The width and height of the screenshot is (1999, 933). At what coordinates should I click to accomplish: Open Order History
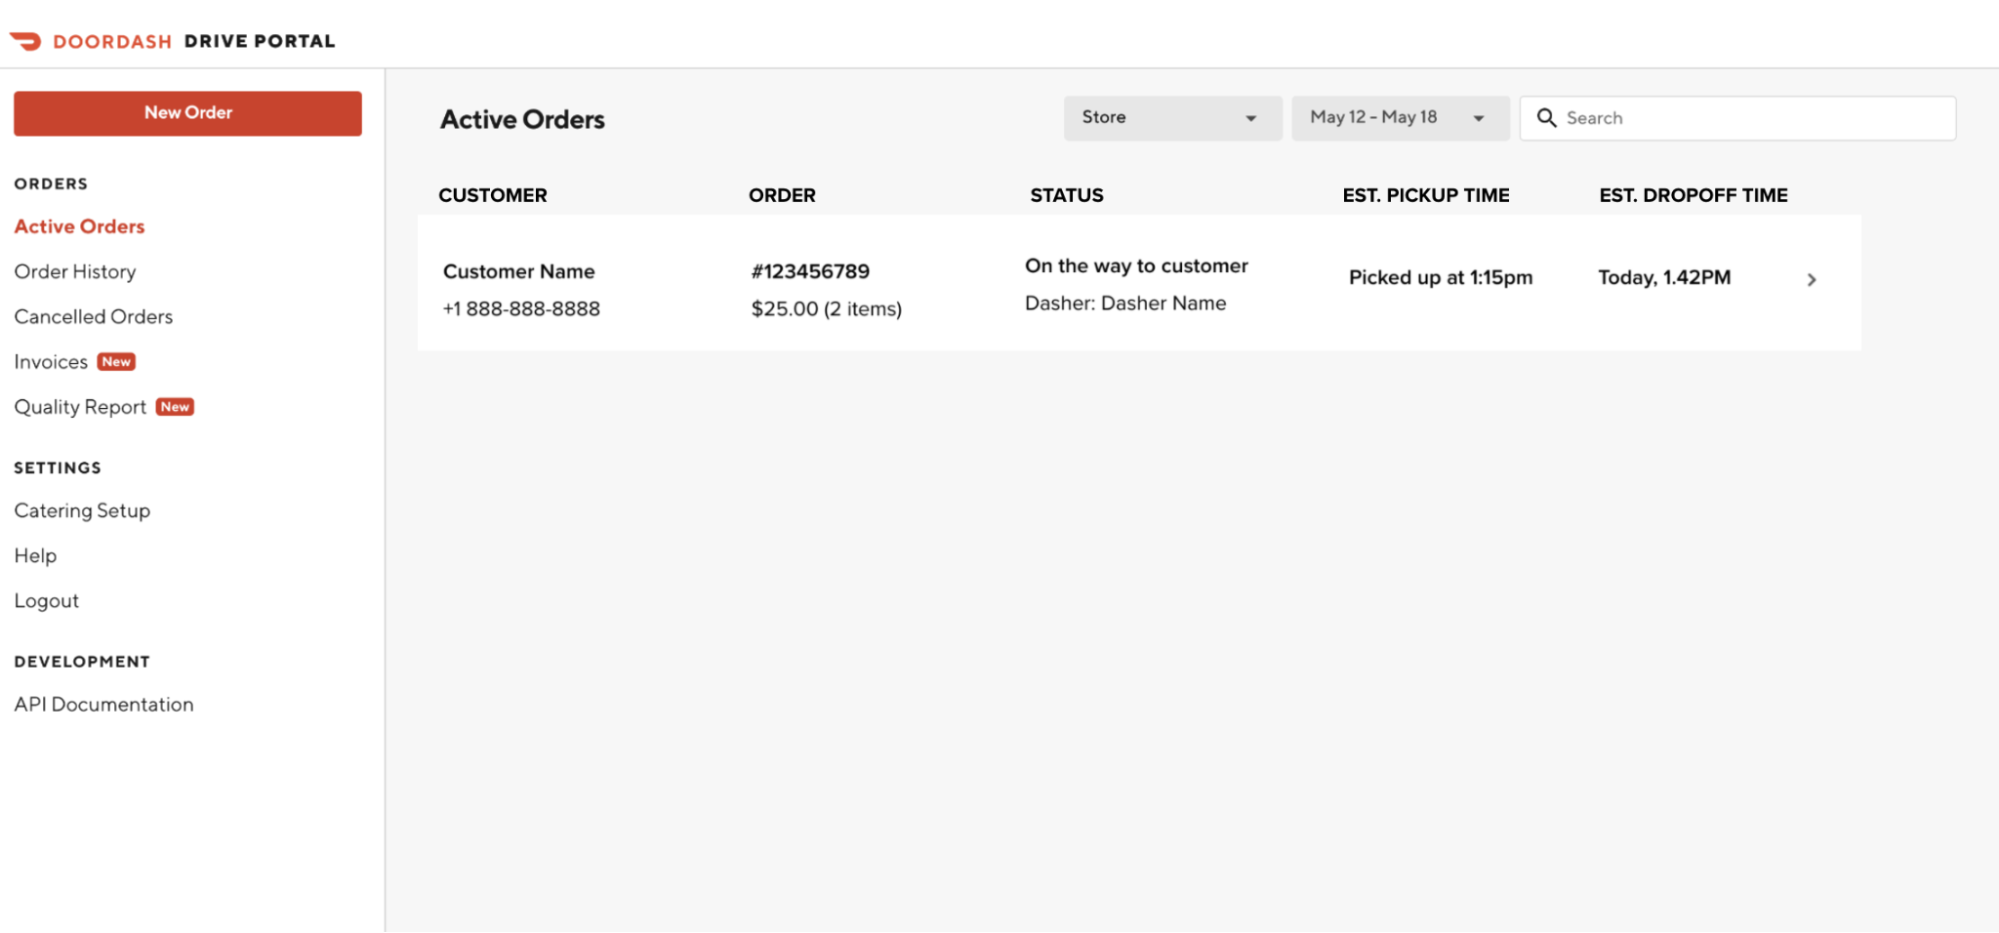[x=74, y=271]
